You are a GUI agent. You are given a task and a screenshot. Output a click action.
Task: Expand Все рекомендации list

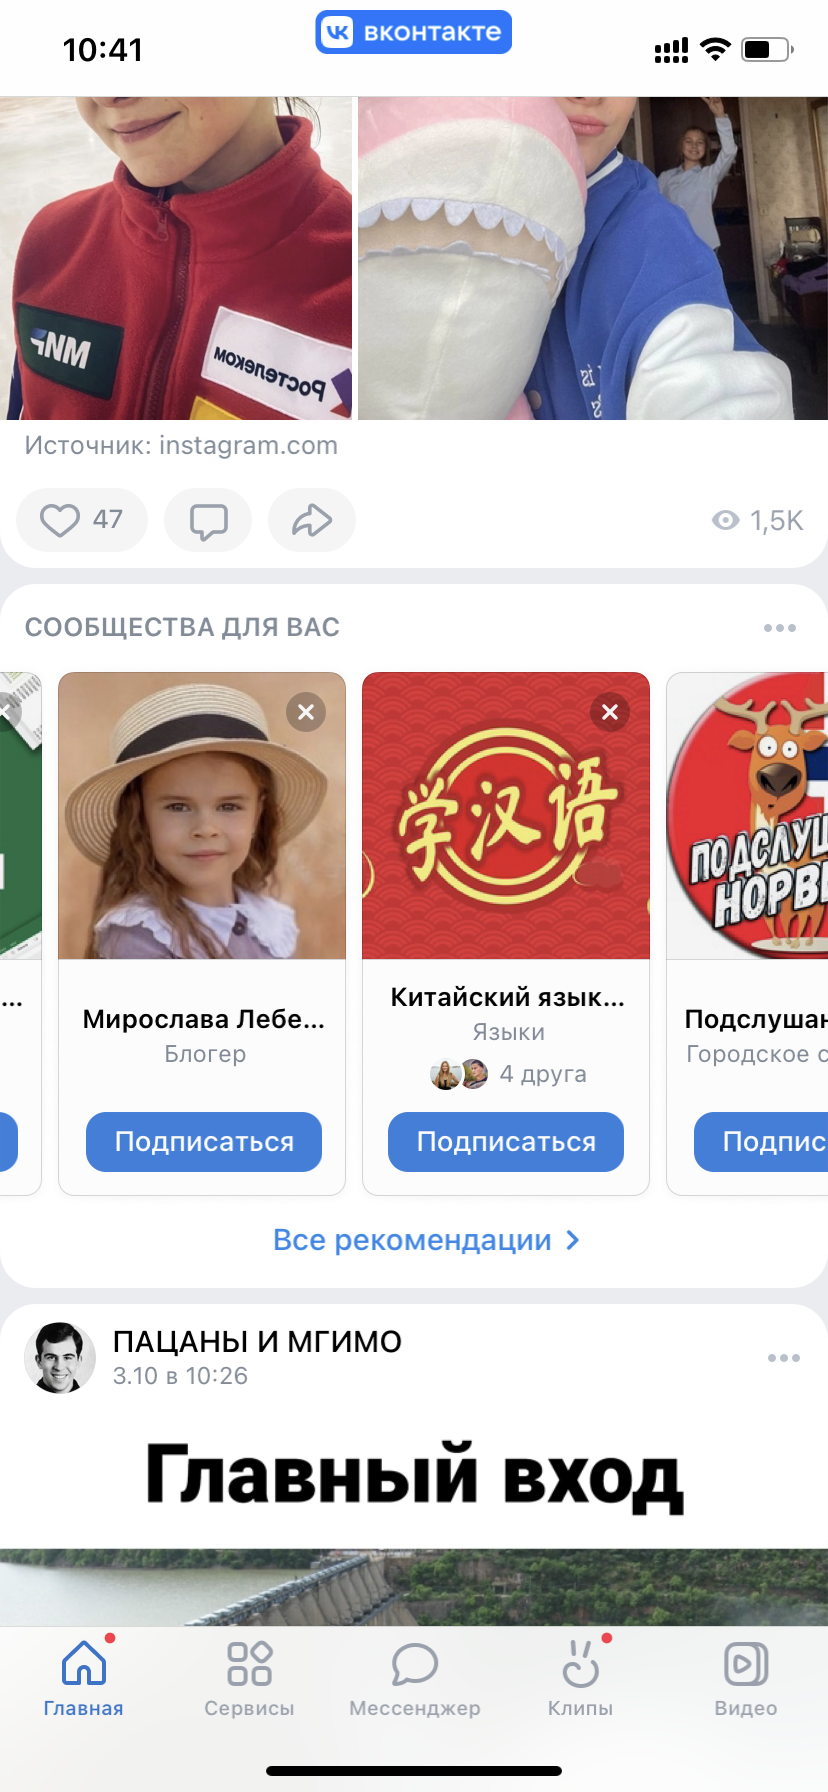(x=426, y=1240)
